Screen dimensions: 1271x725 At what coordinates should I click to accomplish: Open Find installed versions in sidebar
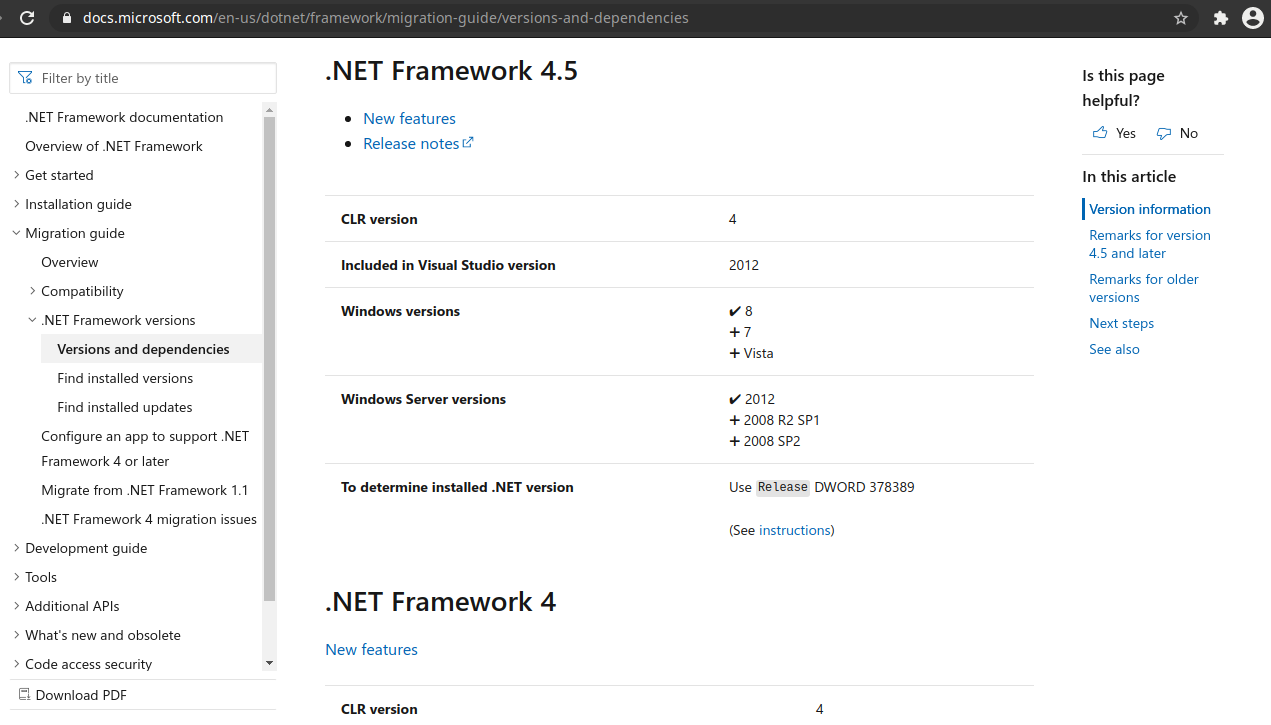point(125,378)
